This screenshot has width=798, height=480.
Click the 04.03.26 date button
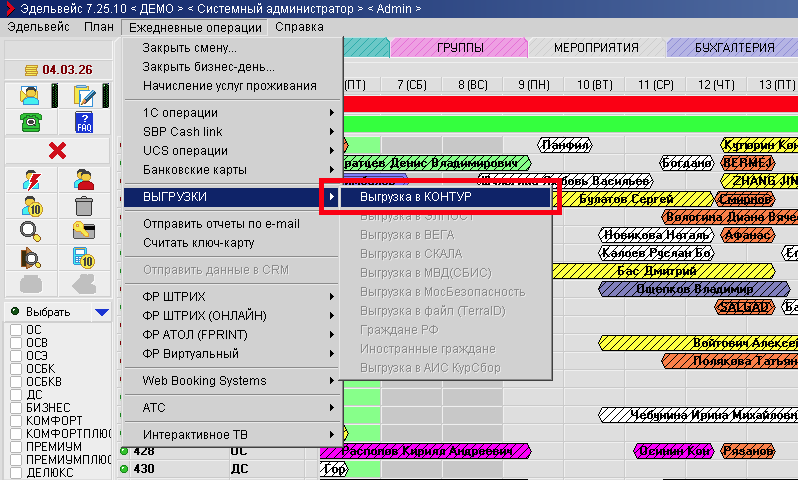coord(57,69)
